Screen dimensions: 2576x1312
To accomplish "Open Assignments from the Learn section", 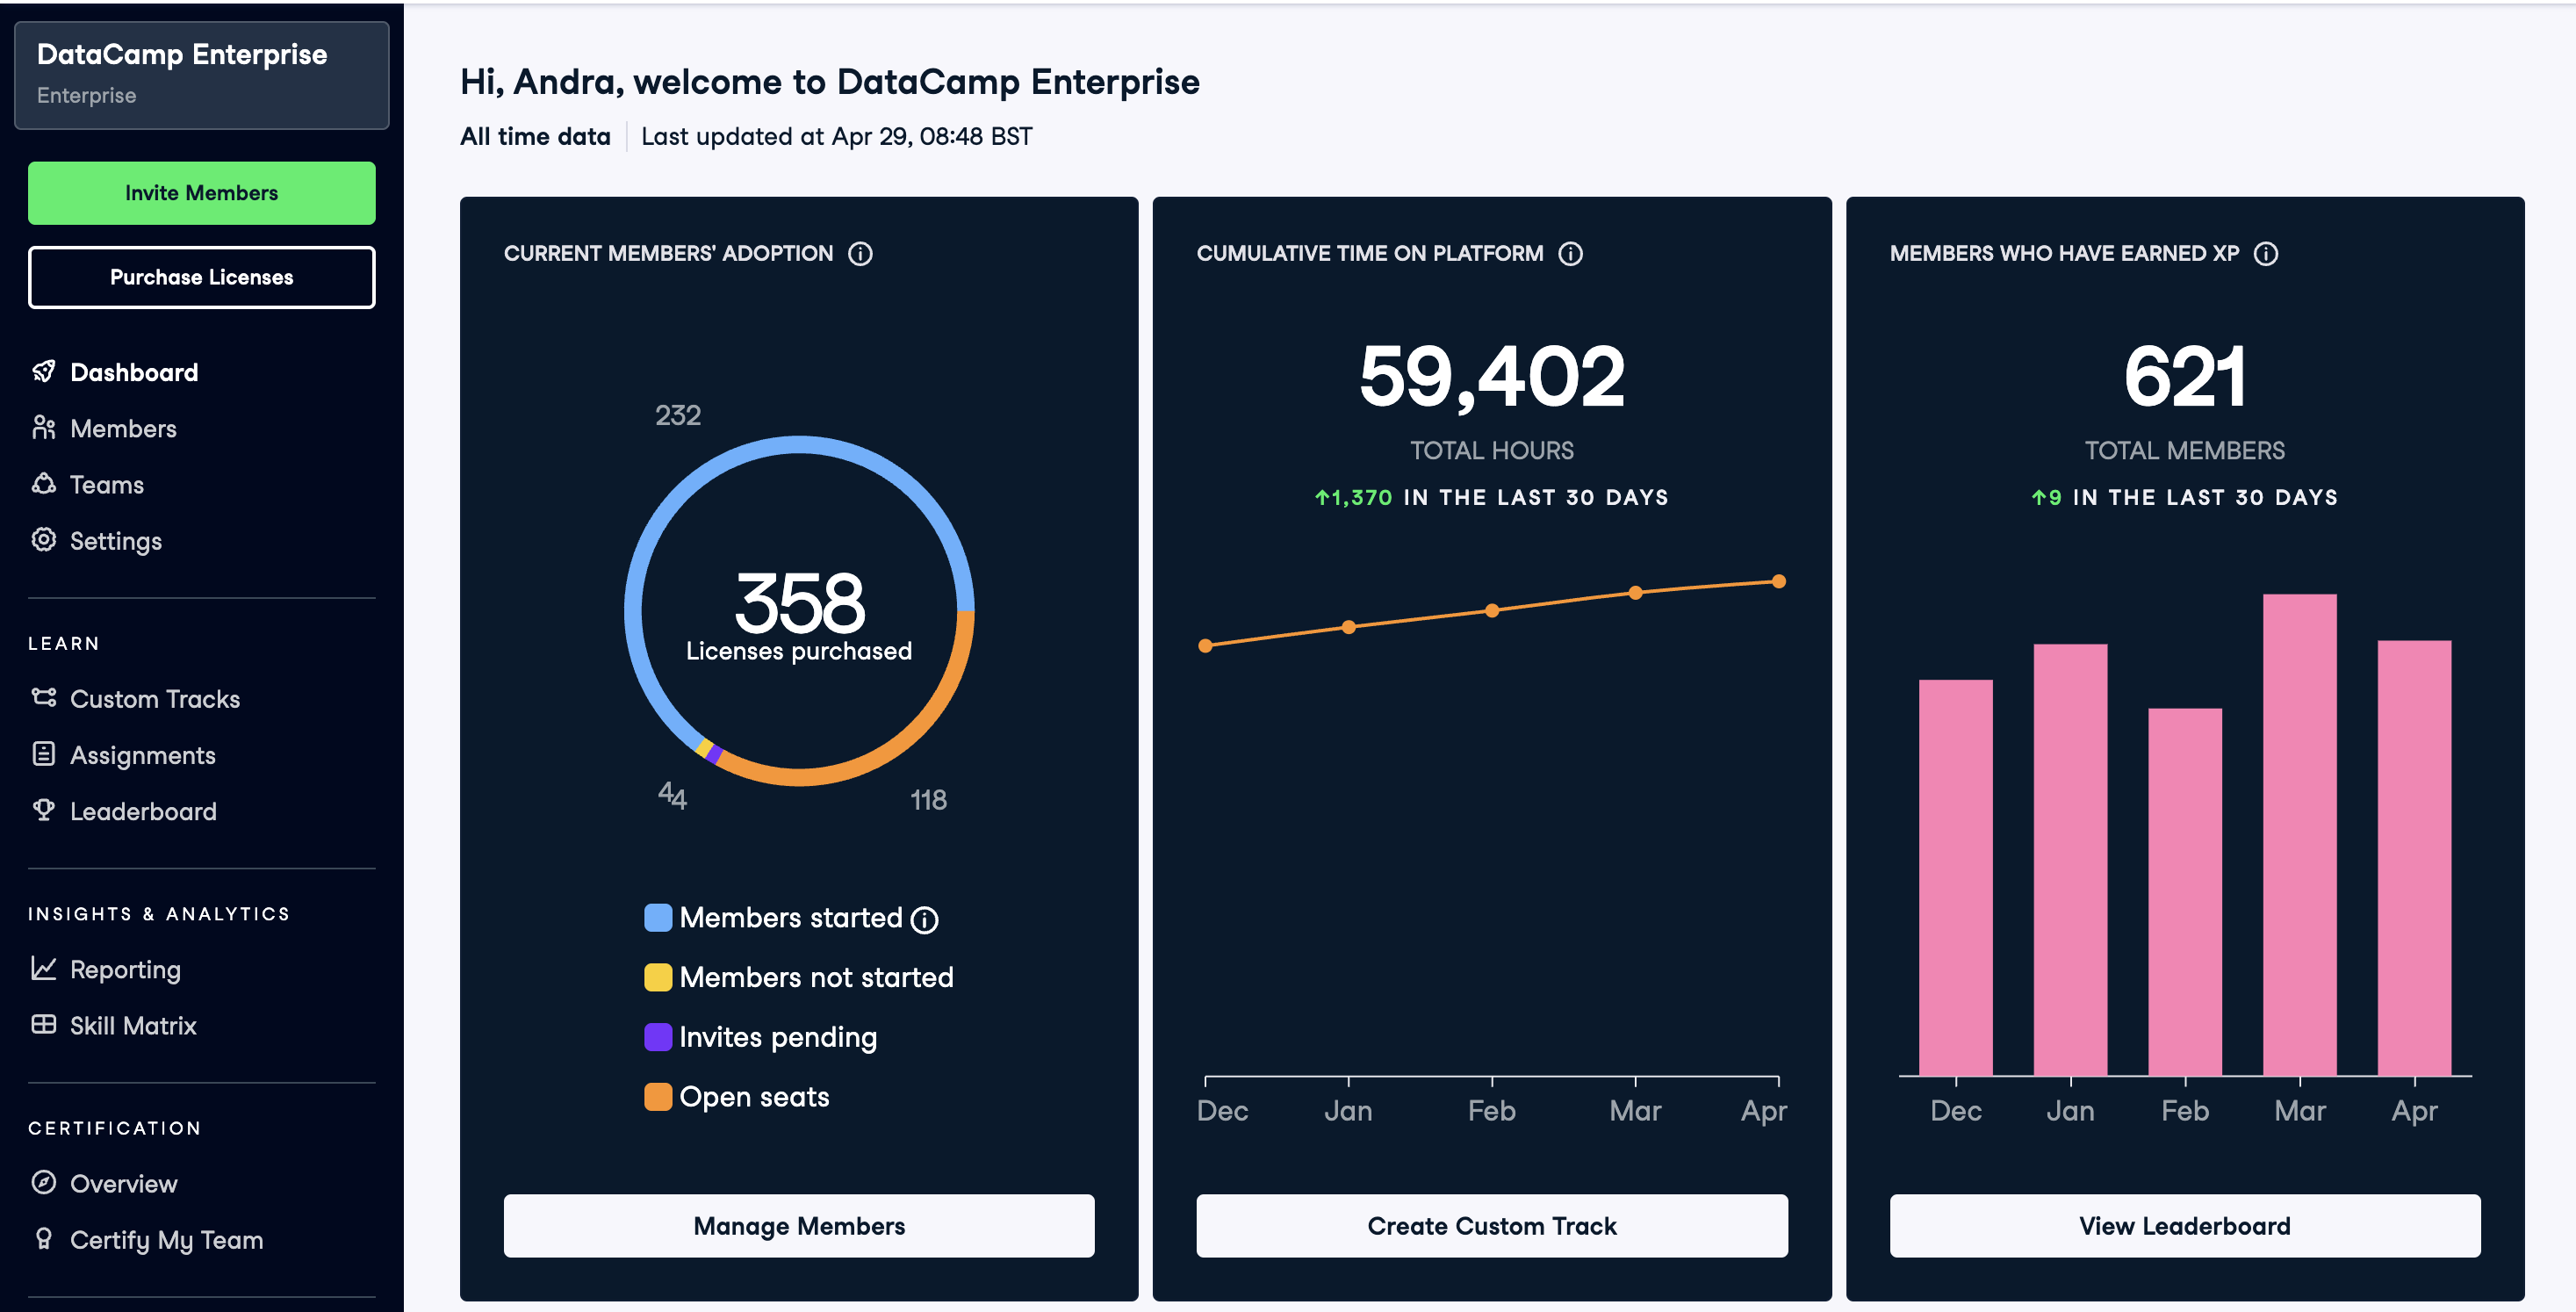I will click(x=142, y=755).
